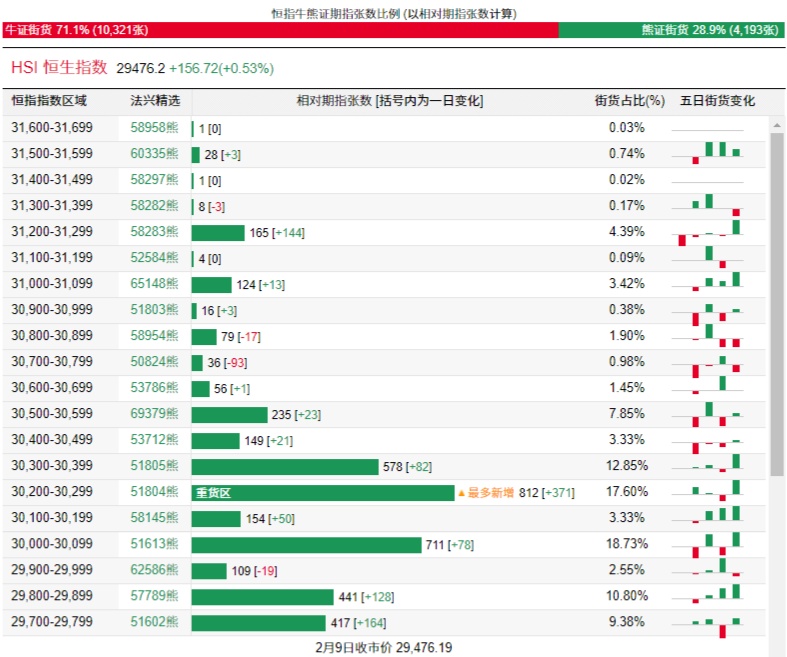Open warrant link 57789熊
Image resolution: width=787 pixels, height=657 pixels.
click(x=154, y=596)
